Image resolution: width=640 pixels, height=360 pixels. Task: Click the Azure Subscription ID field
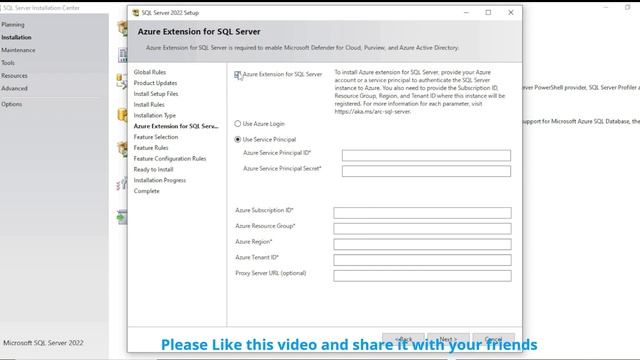[422, 213]
